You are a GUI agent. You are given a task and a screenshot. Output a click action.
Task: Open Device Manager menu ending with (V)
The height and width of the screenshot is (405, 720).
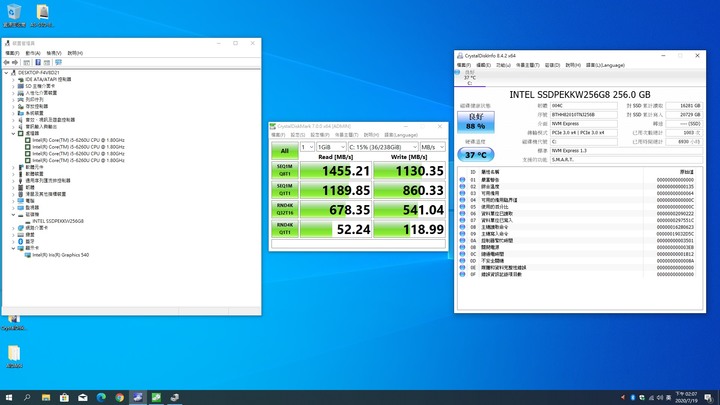[54, 53]
